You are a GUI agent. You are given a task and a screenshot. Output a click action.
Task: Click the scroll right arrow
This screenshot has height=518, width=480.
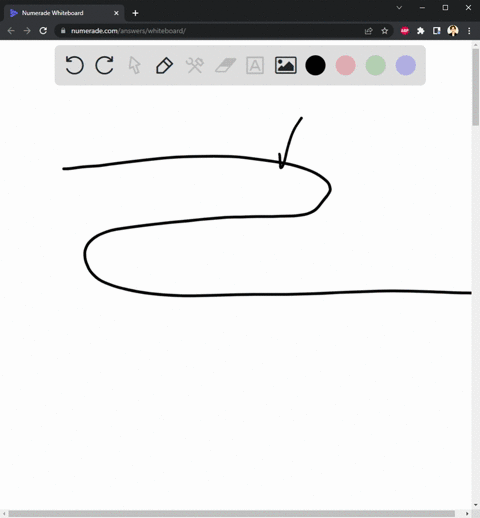467,513
